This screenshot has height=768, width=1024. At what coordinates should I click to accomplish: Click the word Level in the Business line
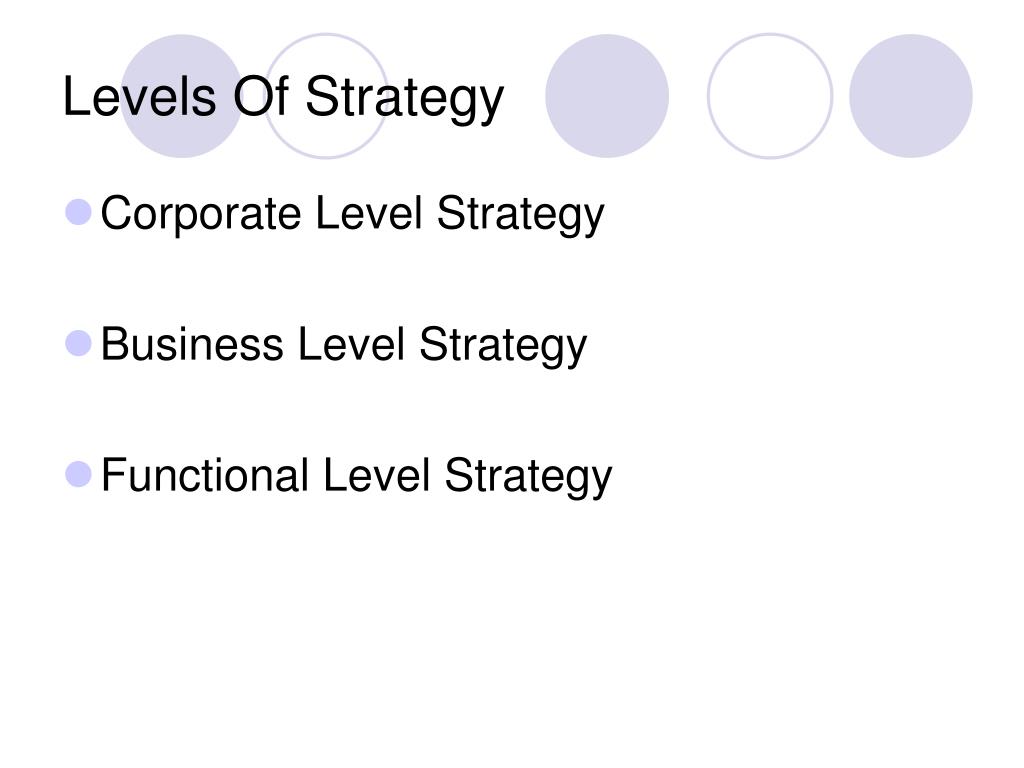[x=351, y=344]
